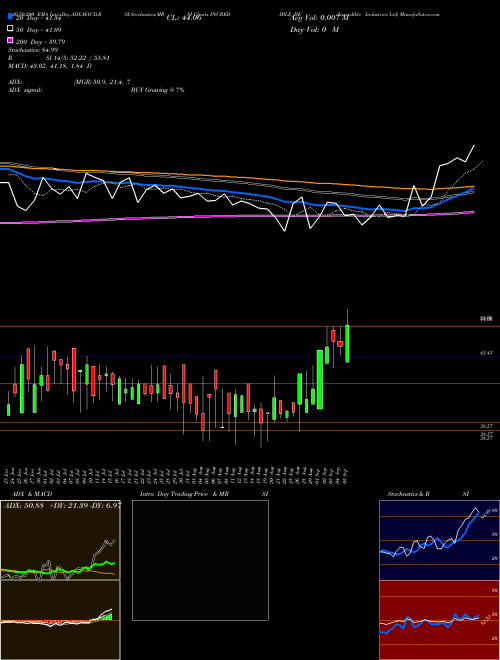Click the 'Day Vol: 0 M' label

coord(314,29)
